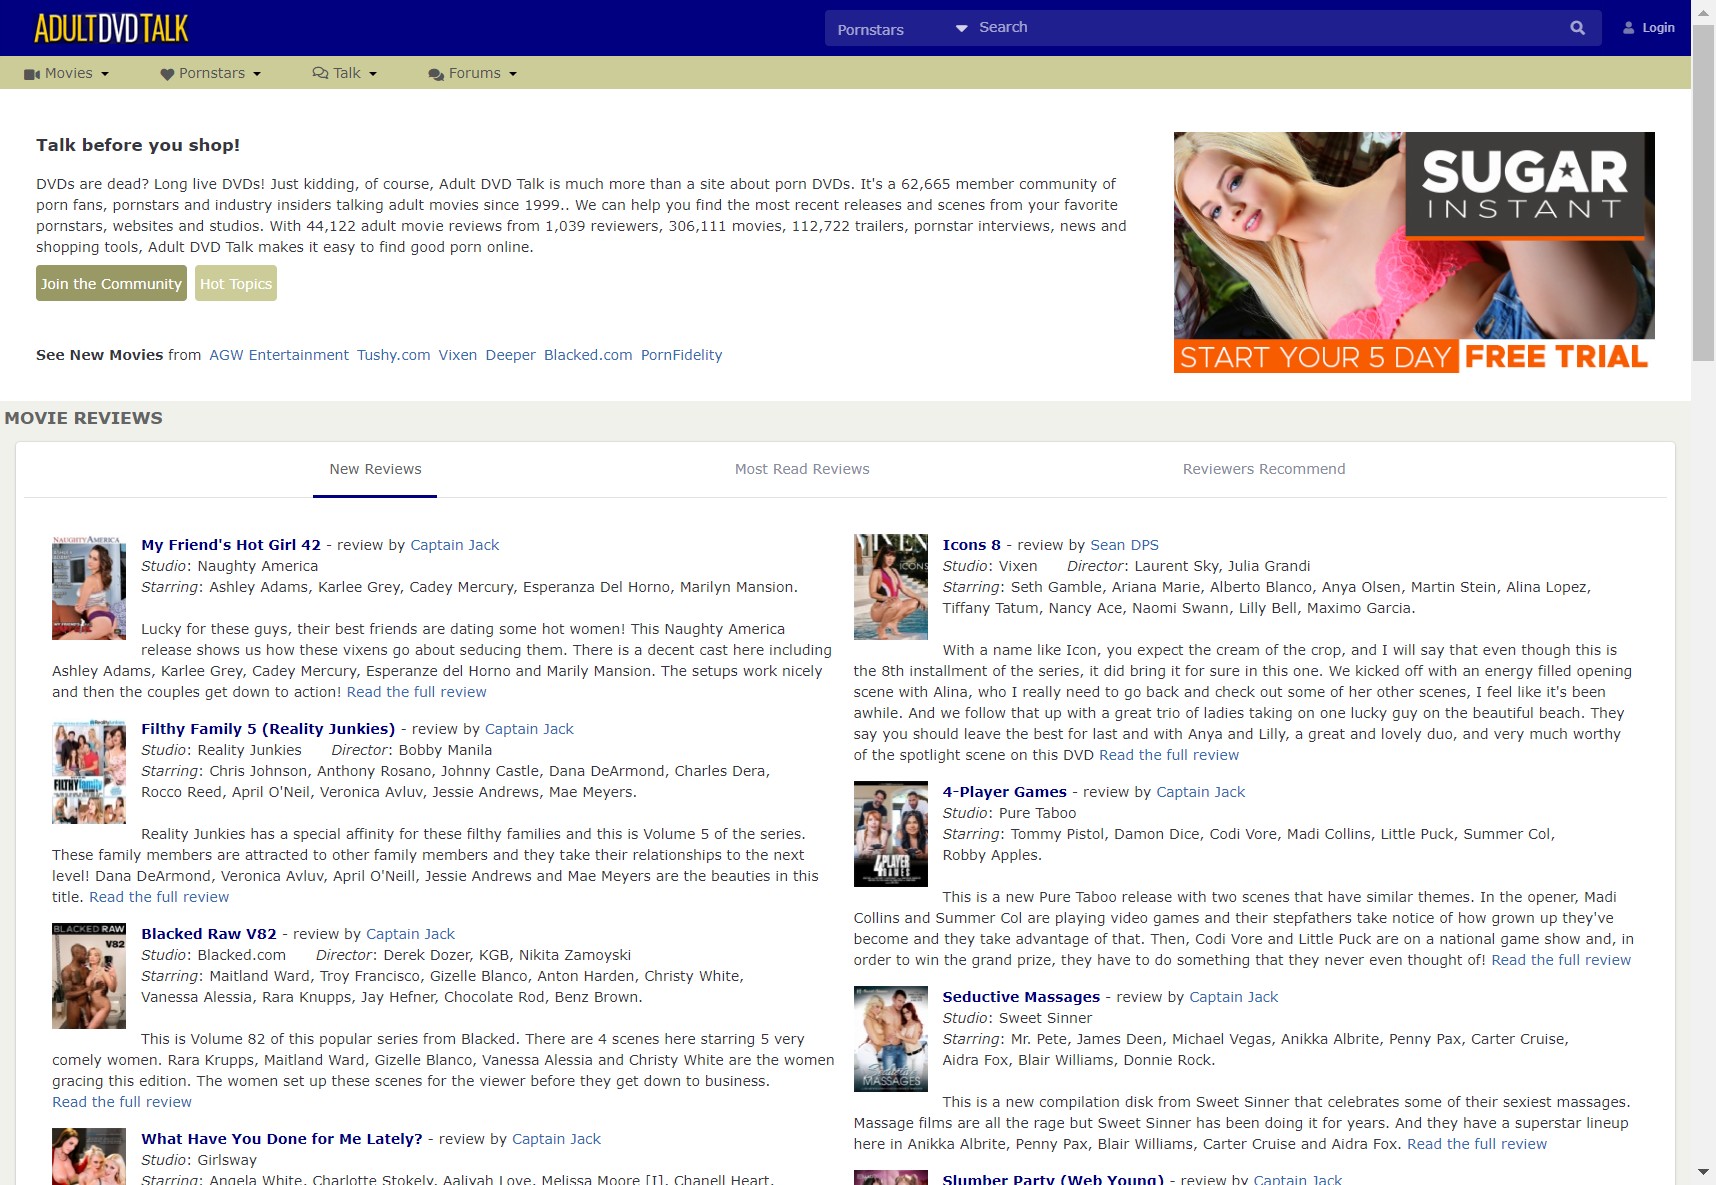Open the site logo in the header
The height and width of the screenshot is (1185, 1716).
pyautogui.click(x=111, y=28)
